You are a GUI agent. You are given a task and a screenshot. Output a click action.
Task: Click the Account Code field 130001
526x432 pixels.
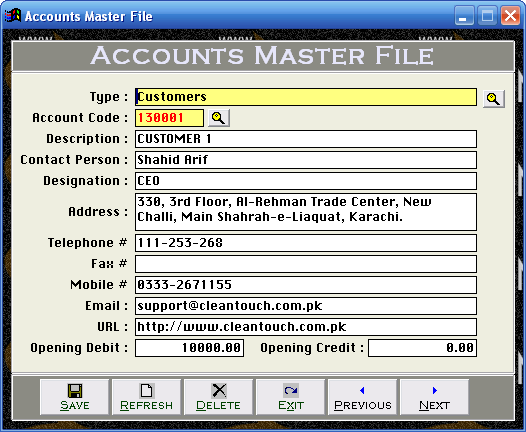[x=169, y=118]
